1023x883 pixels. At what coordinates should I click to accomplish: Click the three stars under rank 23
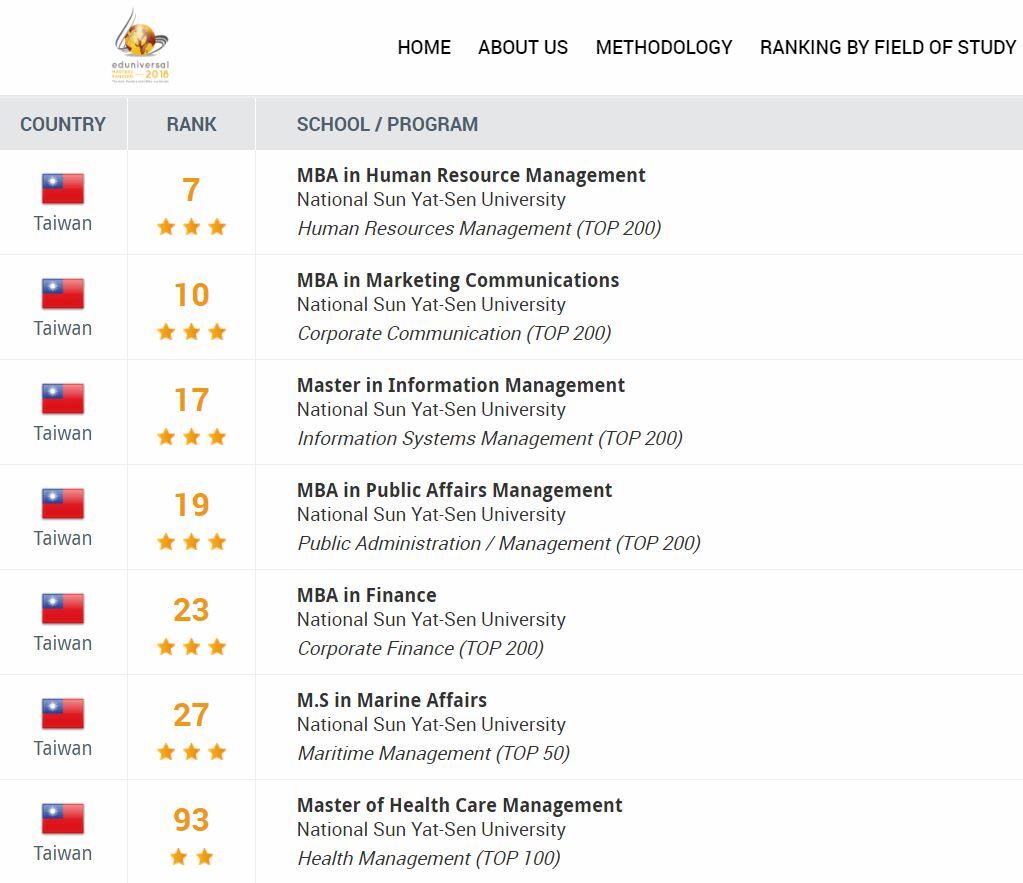tap(191, 647)
